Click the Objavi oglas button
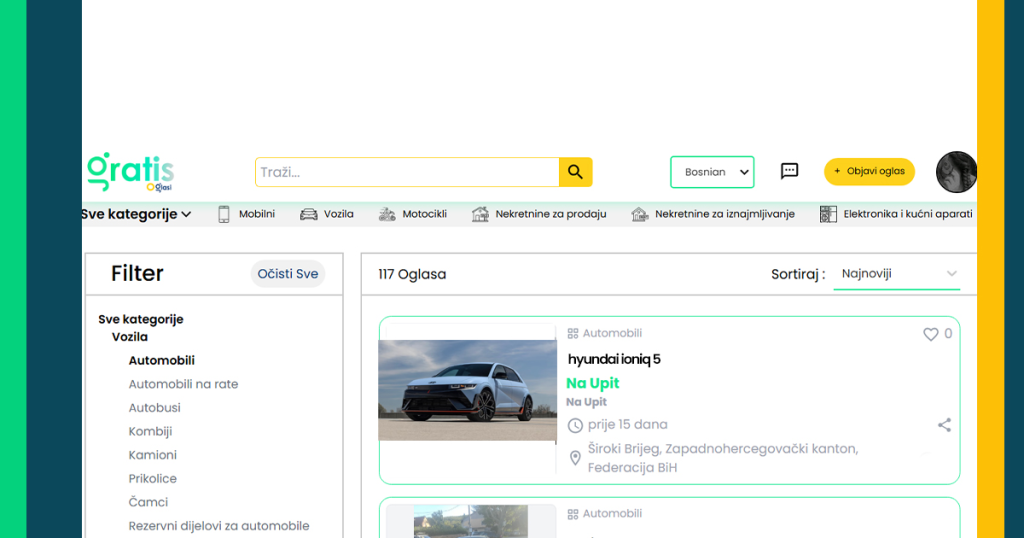This screenshot has height=538, width=1024. [x=869, y=171]
